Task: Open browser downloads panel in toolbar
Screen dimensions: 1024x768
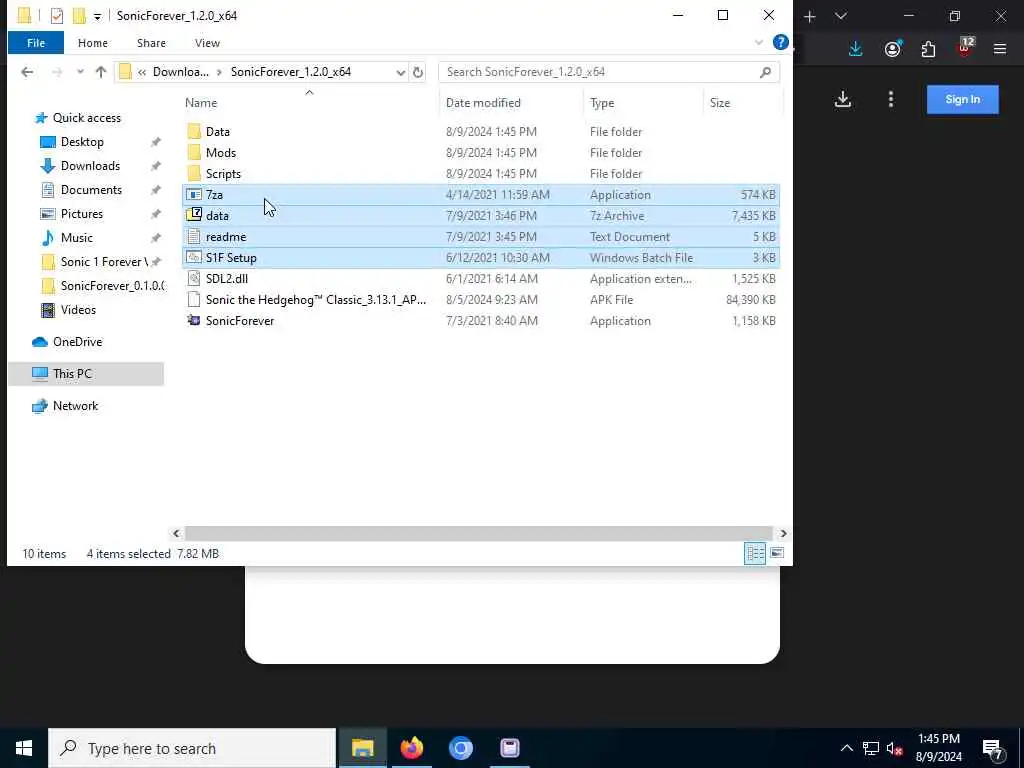Action: [x=856, y=49]
